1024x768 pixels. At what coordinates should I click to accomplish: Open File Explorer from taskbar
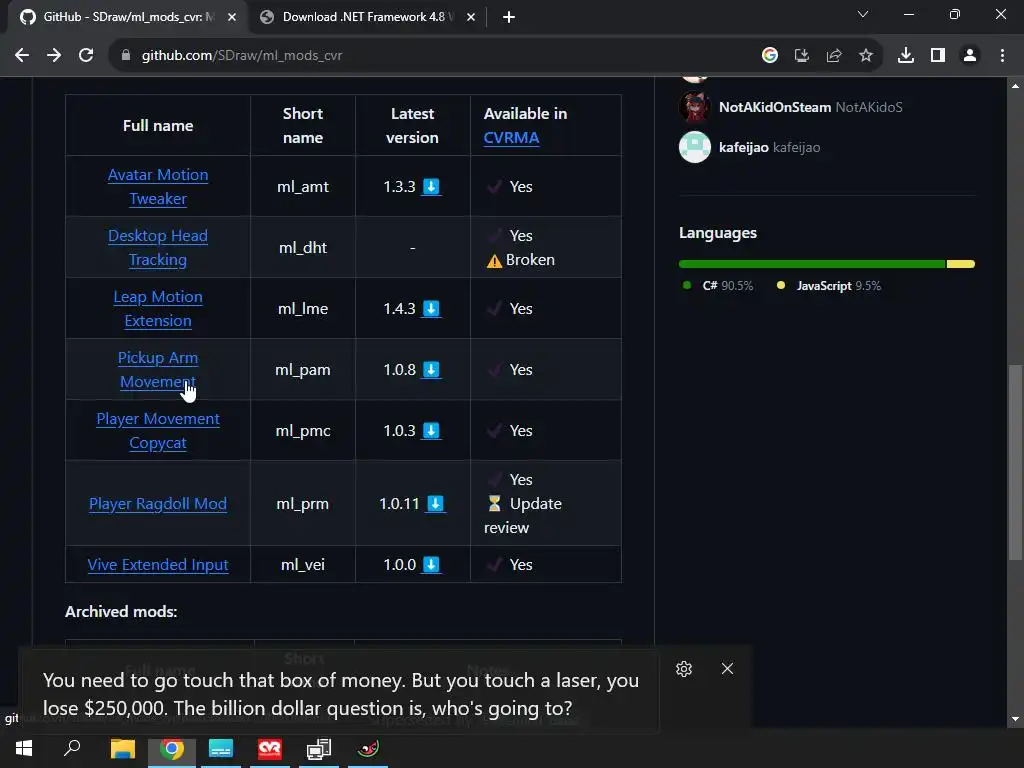click(122, 749)
